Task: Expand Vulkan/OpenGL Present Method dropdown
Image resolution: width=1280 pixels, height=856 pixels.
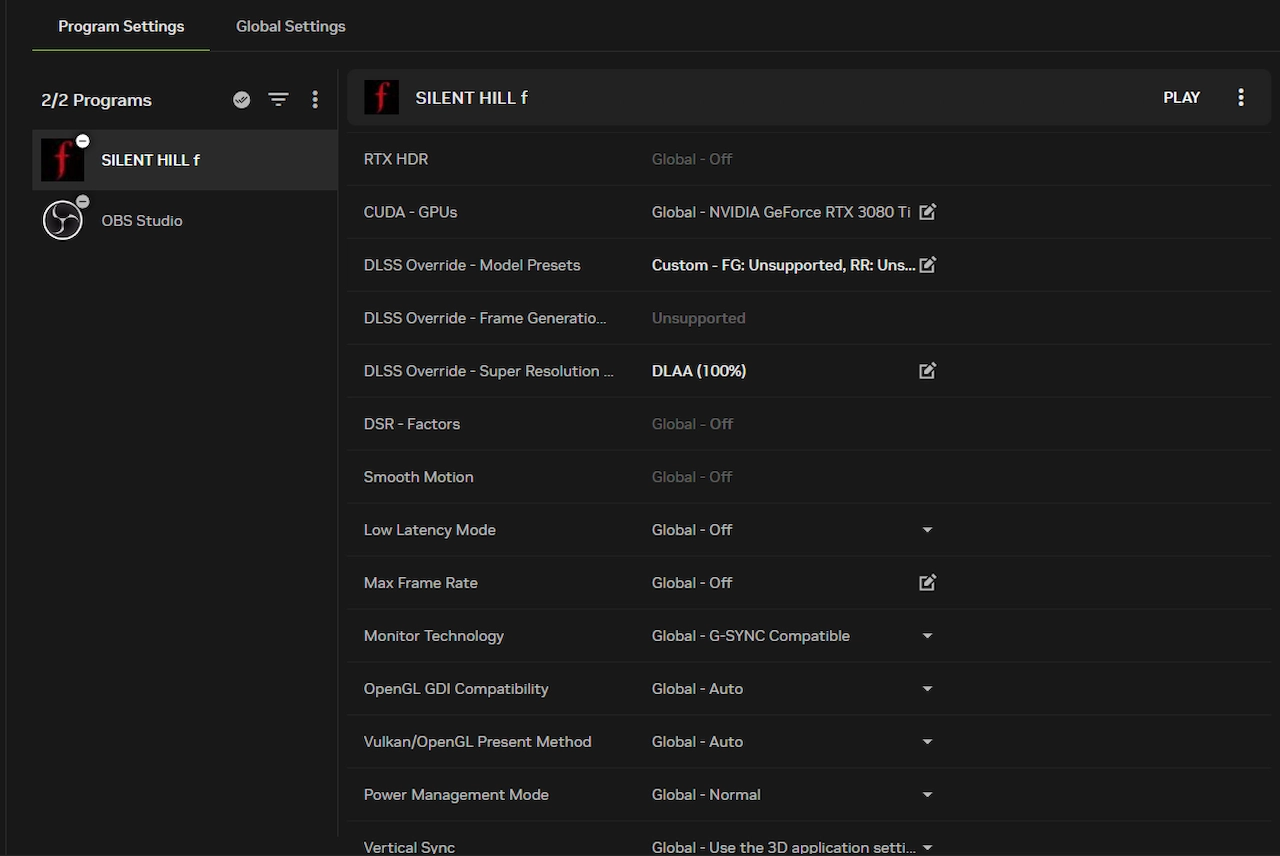Action: tap(927, 742)
